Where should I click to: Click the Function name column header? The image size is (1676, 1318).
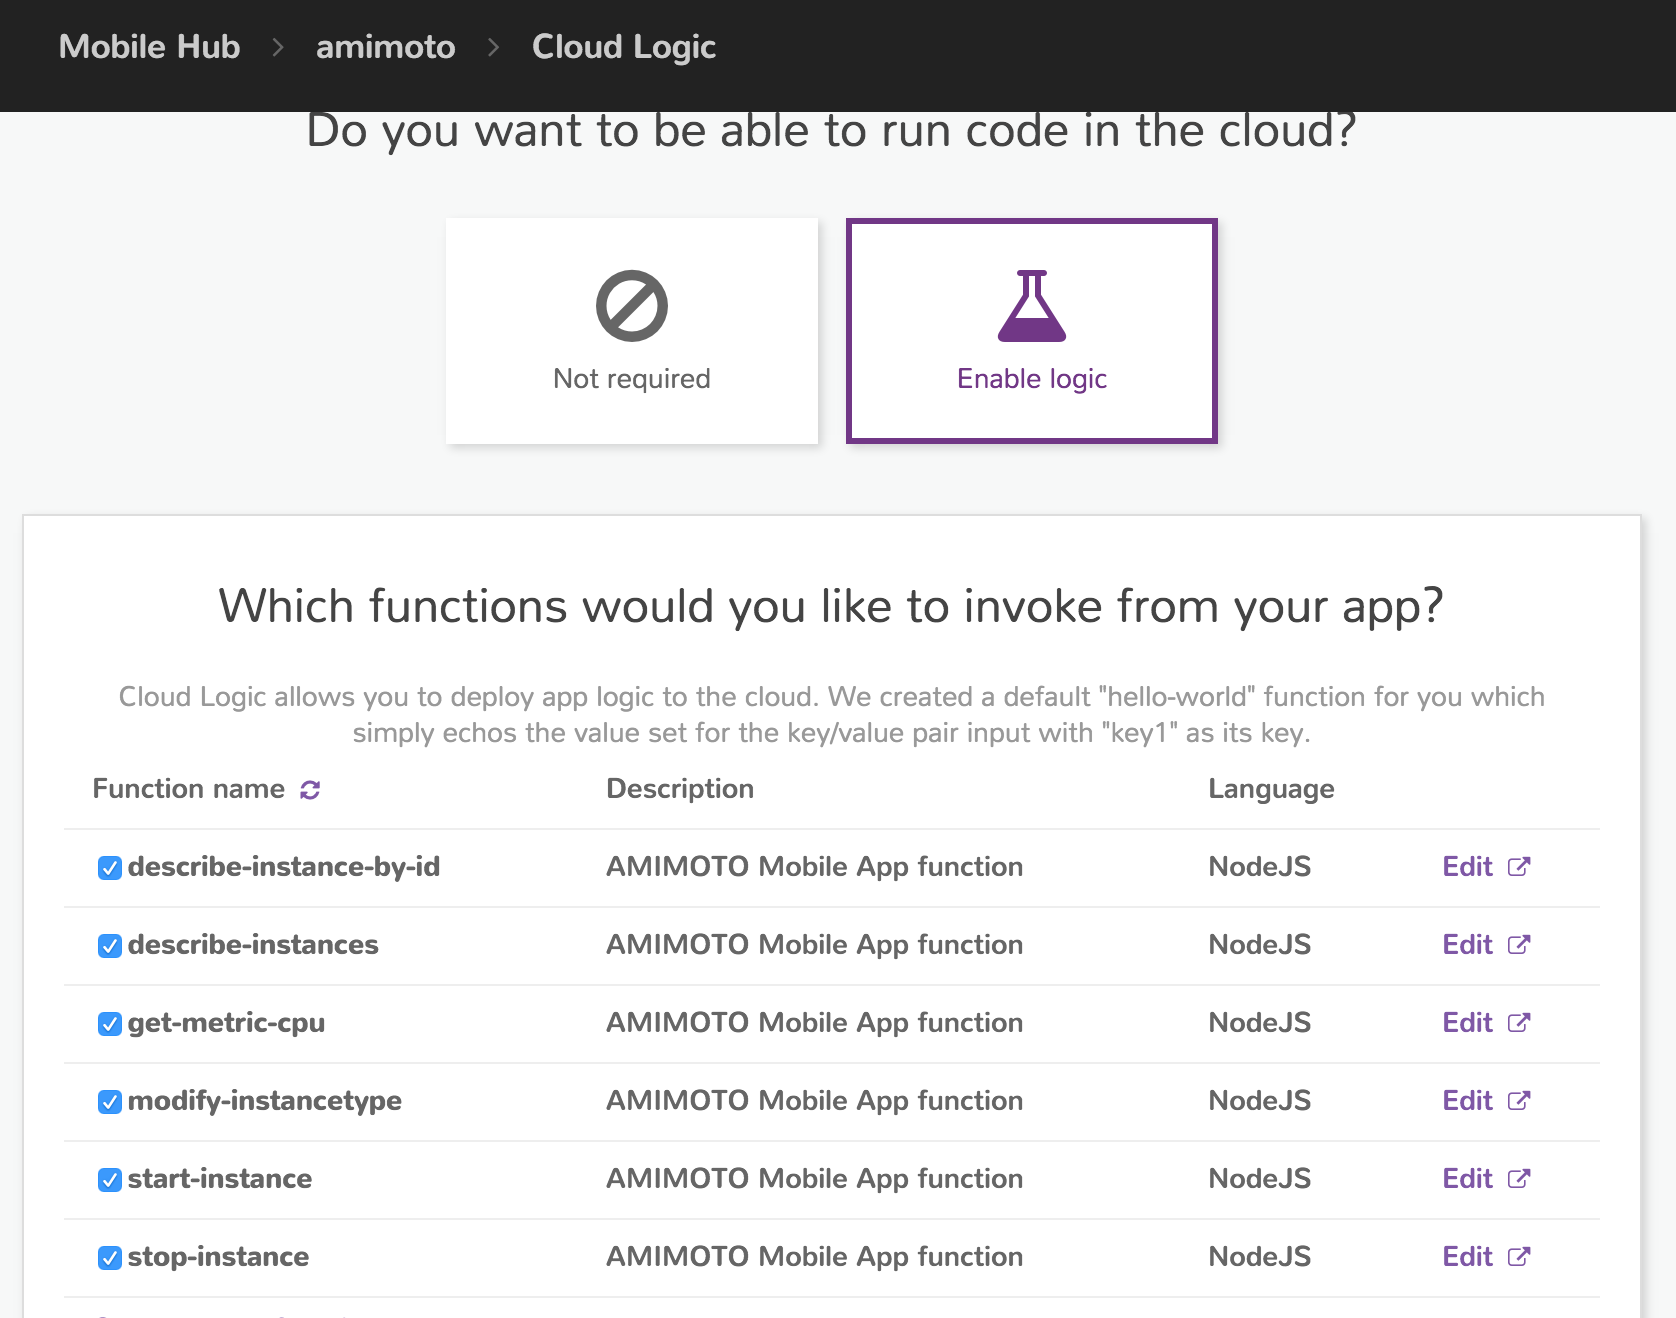(x=189, y=789)
